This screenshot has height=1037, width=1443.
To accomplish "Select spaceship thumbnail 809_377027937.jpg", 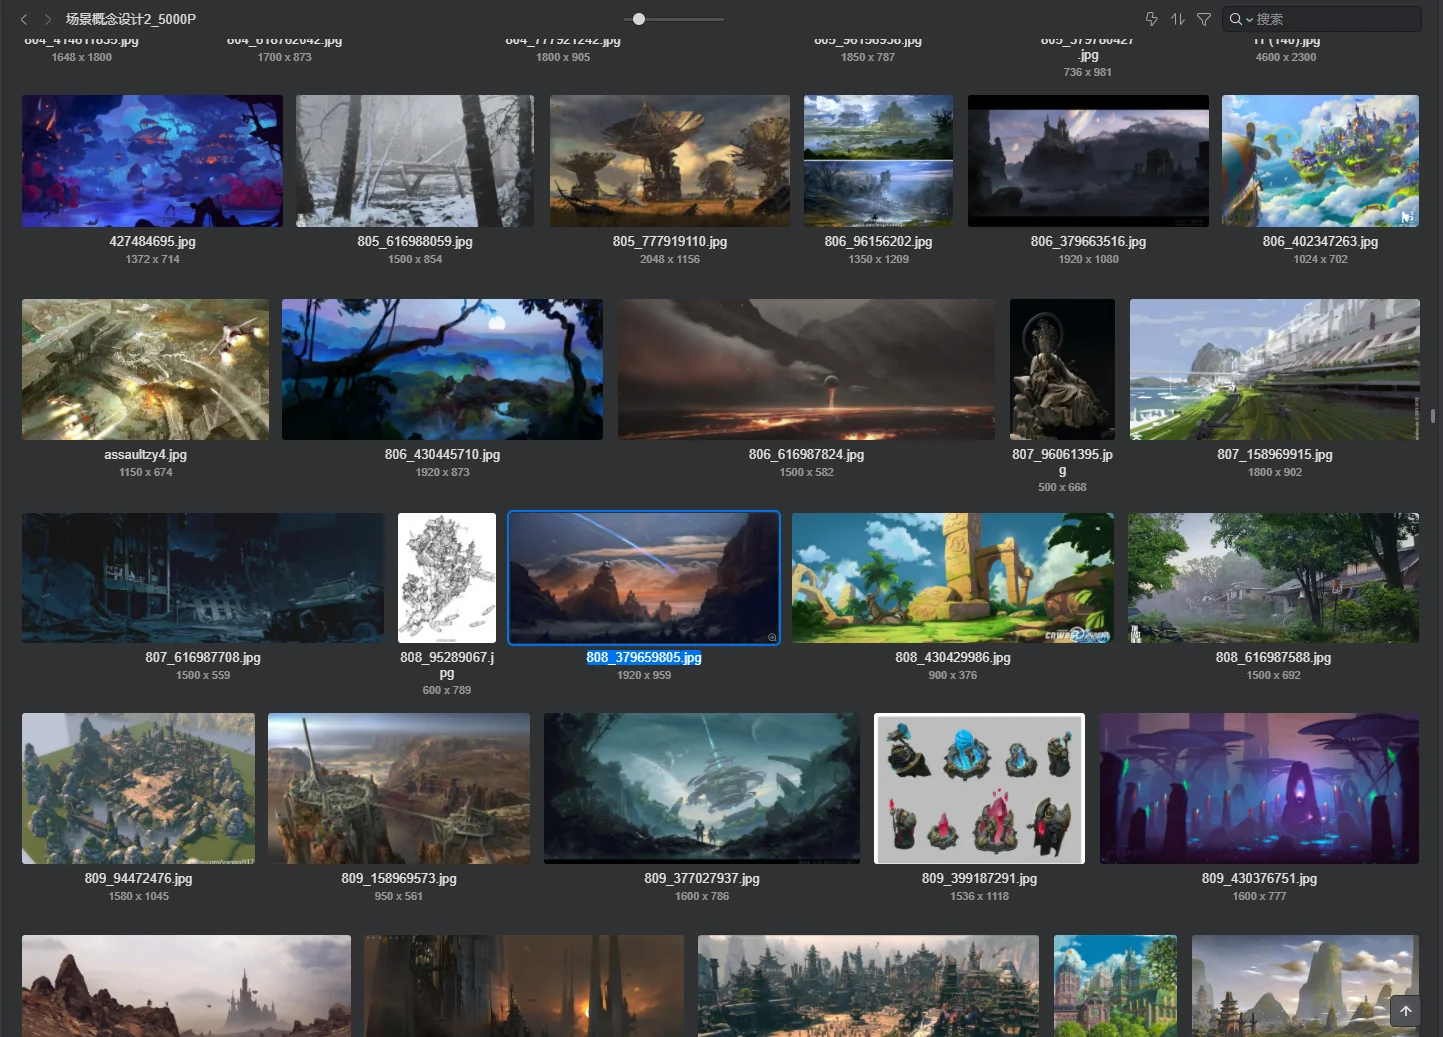I will tap(702, 788).
